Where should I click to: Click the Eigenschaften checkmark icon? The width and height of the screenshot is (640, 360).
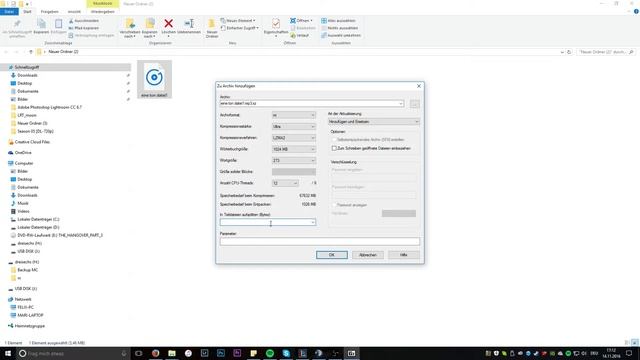point(276,24)
